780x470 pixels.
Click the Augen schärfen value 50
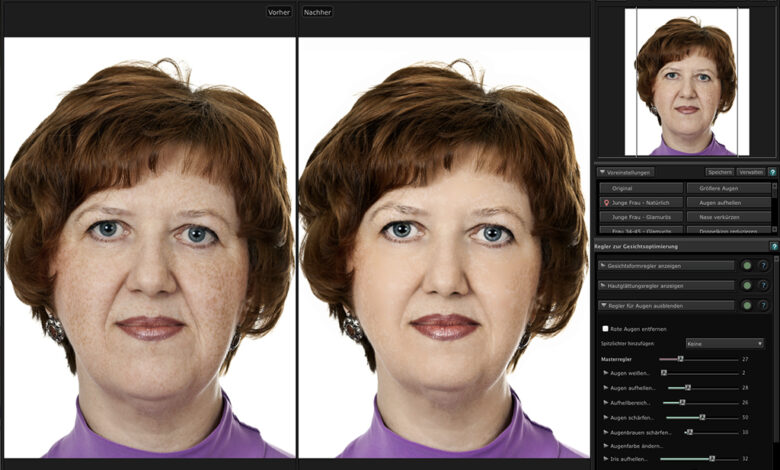[745, 417]
